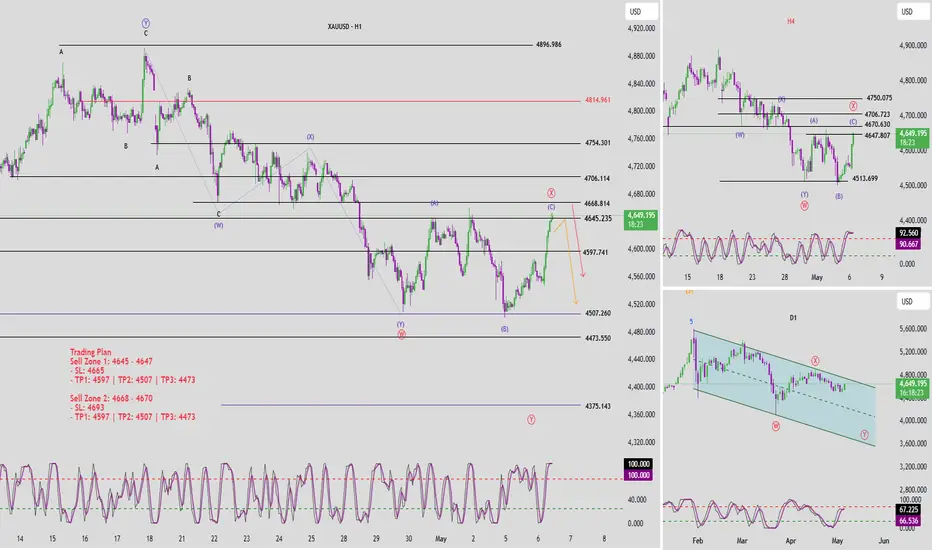Select the 4750.075 level label on H4
932x550 pixels.
tap(879, 98)
